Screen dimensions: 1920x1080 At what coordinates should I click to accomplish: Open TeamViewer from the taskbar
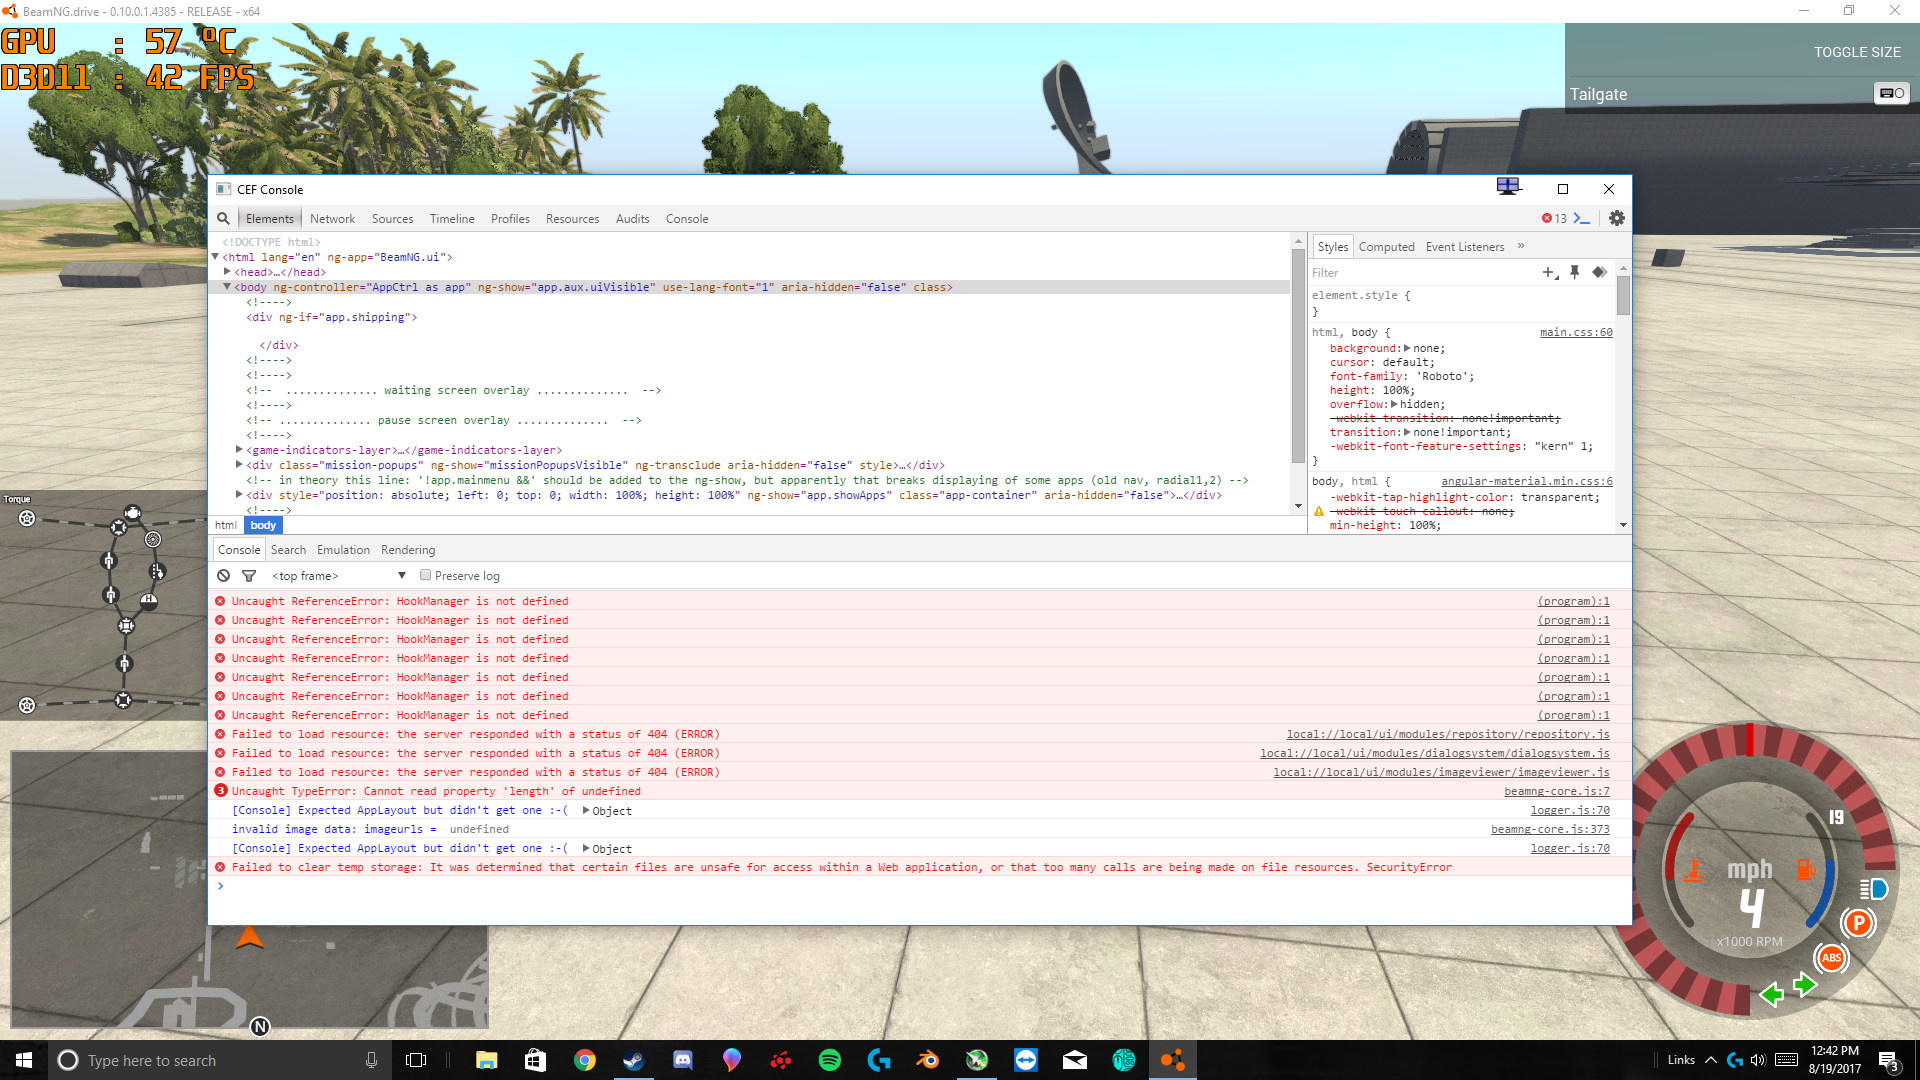pyautogui.click(x=1026, y=1060)
